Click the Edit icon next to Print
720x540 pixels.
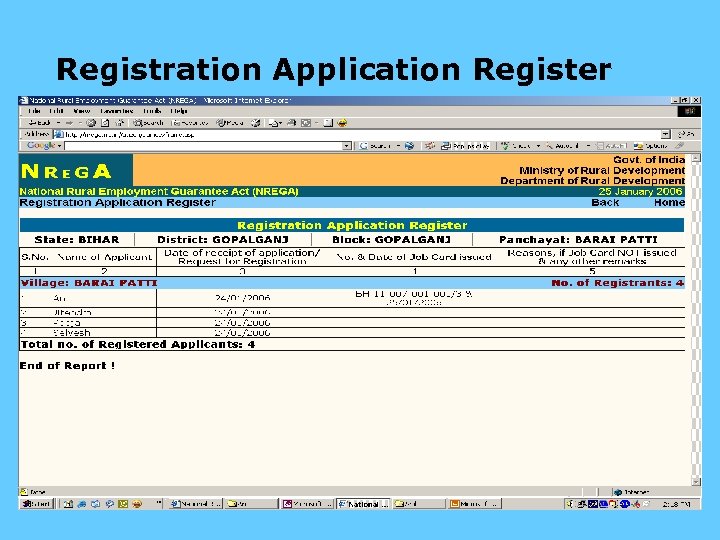pyautogui.click(x=306, y=123)
